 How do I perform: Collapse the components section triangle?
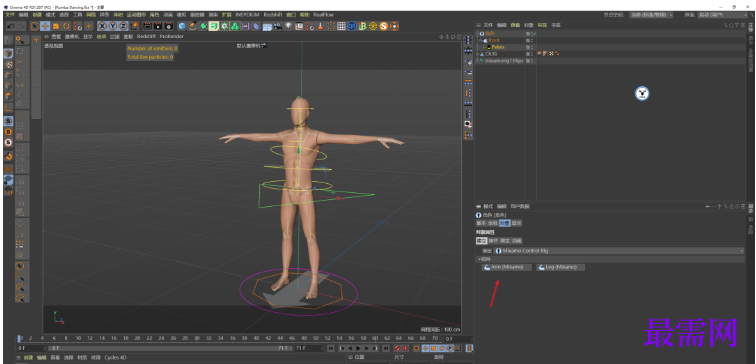point(479,259)
